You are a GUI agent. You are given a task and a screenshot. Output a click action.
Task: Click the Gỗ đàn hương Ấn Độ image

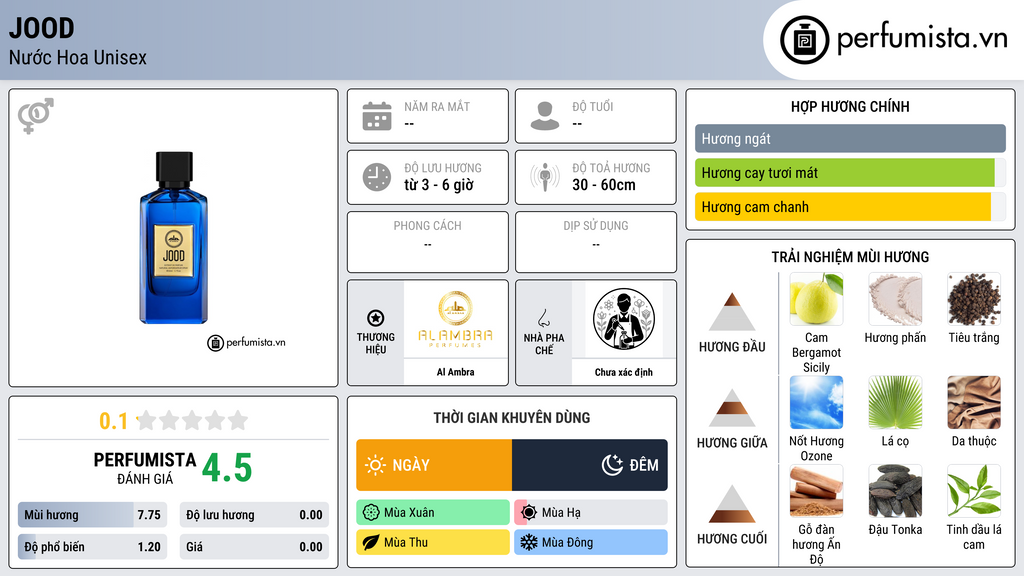816,491
